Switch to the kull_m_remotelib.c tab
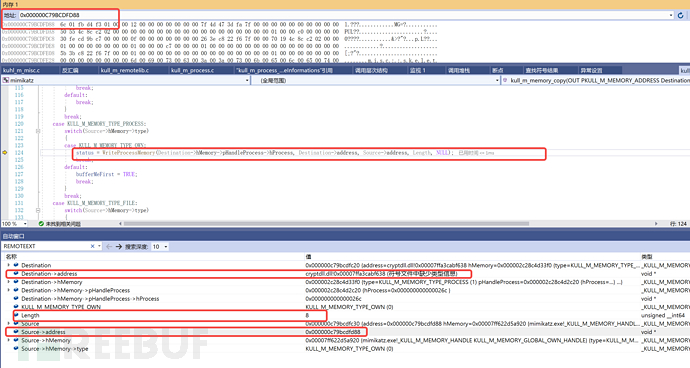Viewport: 690px width, 368px height. click(x=125, y=70)
